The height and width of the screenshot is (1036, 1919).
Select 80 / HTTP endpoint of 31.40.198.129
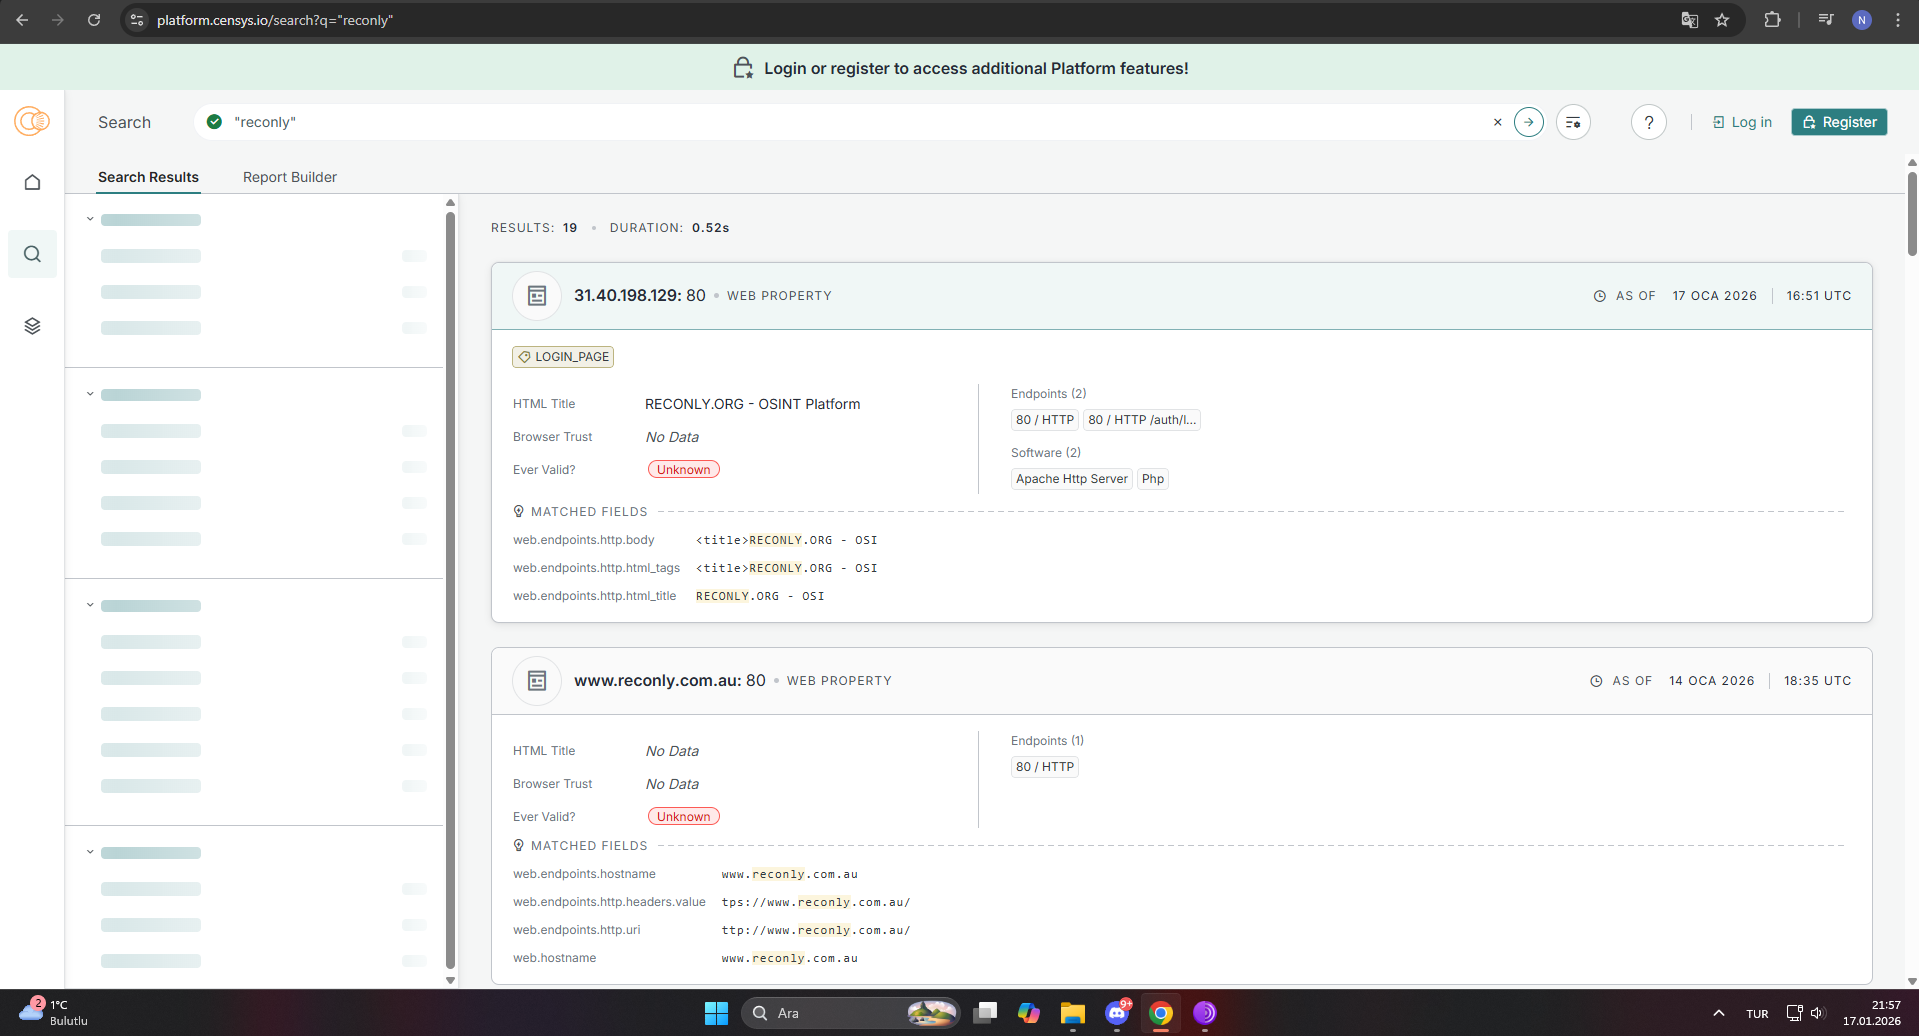coord(1045,420)
